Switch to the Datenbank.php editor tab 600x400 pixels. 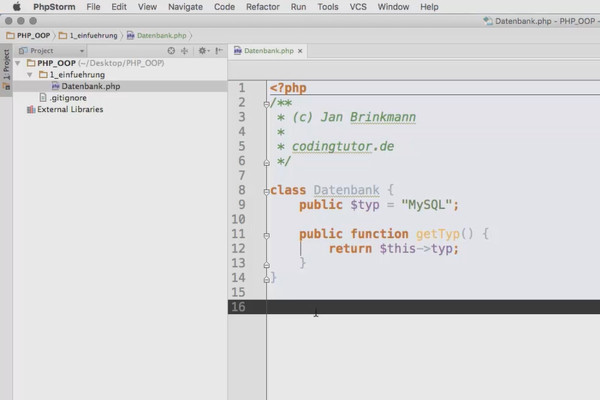(268, 51)
